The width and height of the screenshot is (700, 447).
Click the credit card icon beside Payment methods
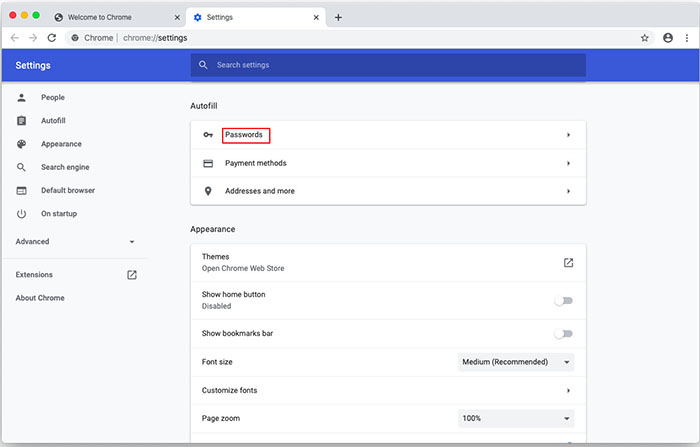click(x=208, y=163)
